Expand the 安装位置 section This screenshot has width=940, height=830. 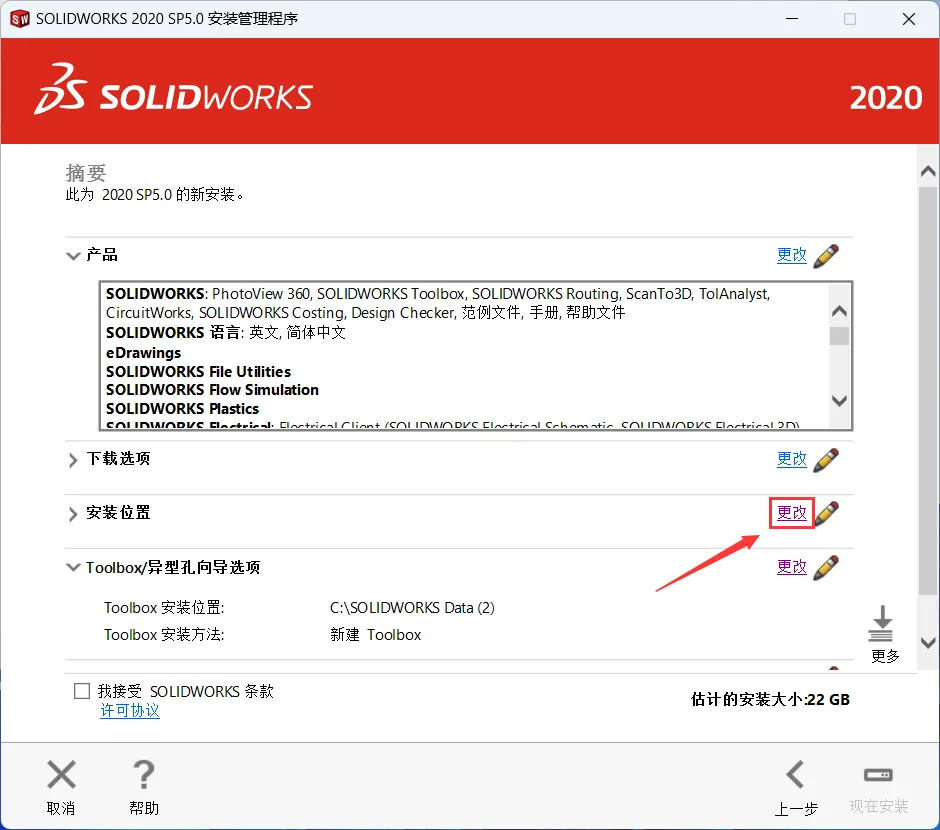(73, 514)
